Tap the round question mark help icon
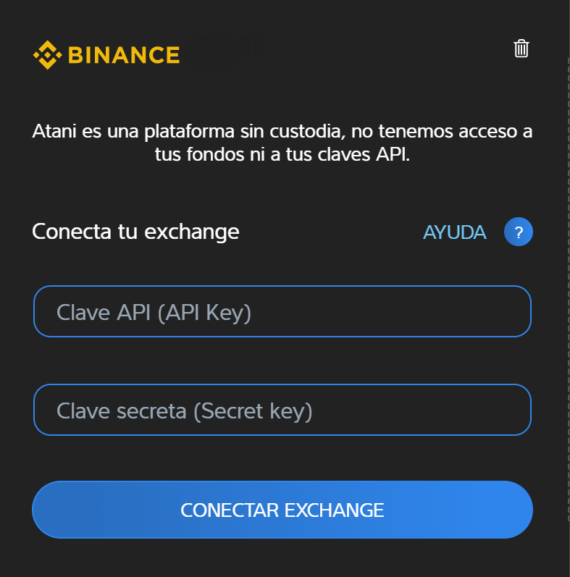The width and height of the screenshot is (570, 577). click(518, 232)
